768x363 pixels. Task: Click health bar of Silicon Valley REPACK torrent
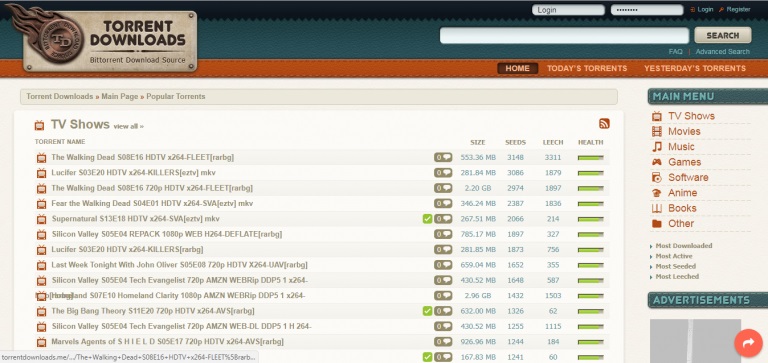pos(591,235)
